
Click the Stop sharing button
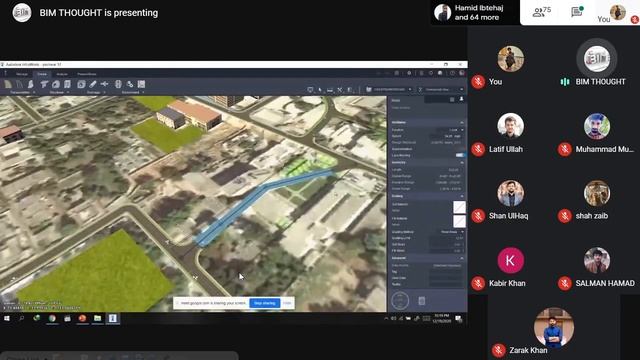(x=264, y=303)
